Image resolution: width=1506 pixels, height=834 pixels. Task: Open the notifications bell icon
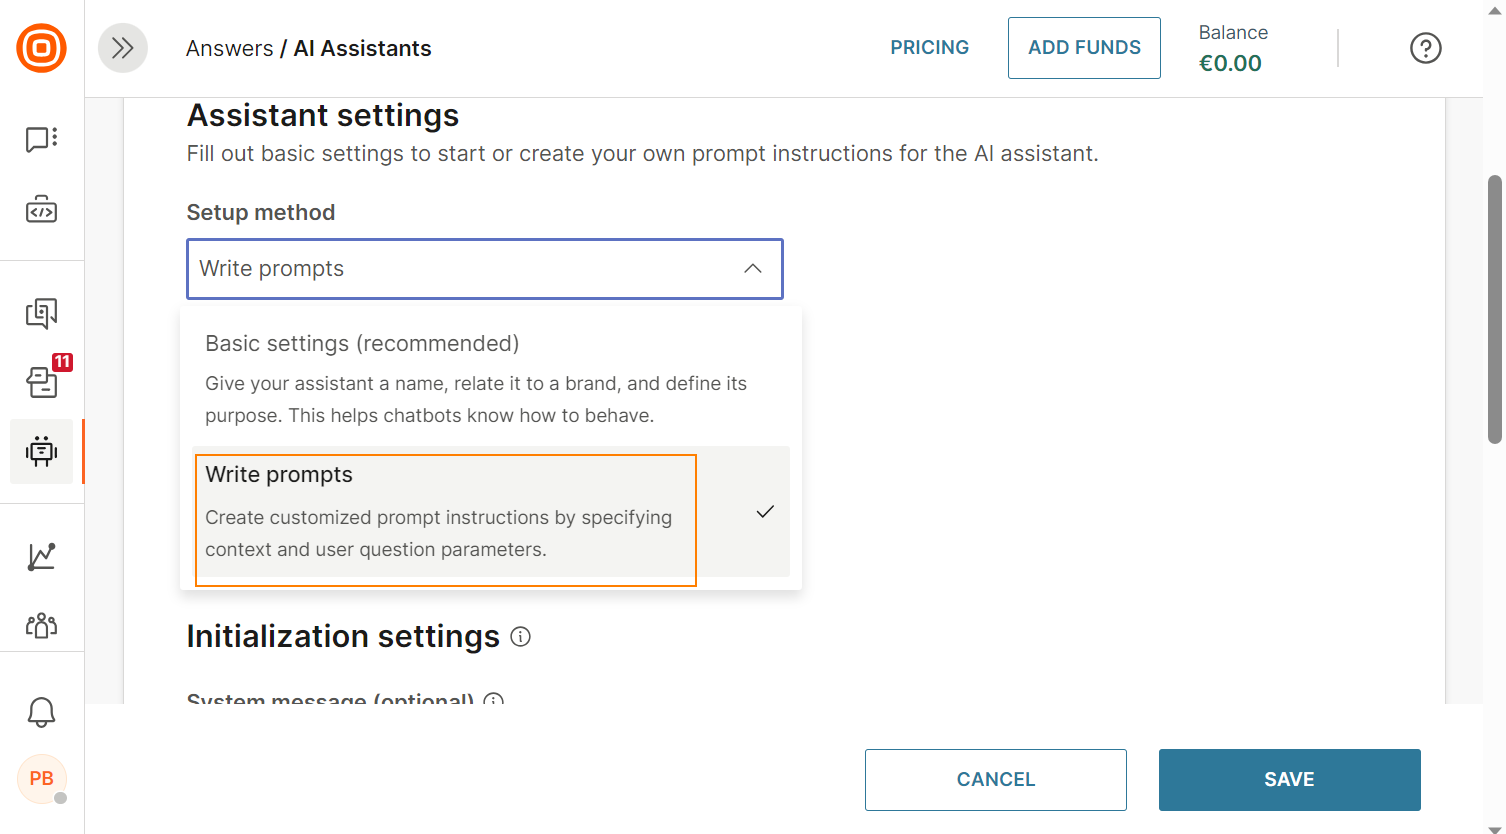(x=41, y=712)
